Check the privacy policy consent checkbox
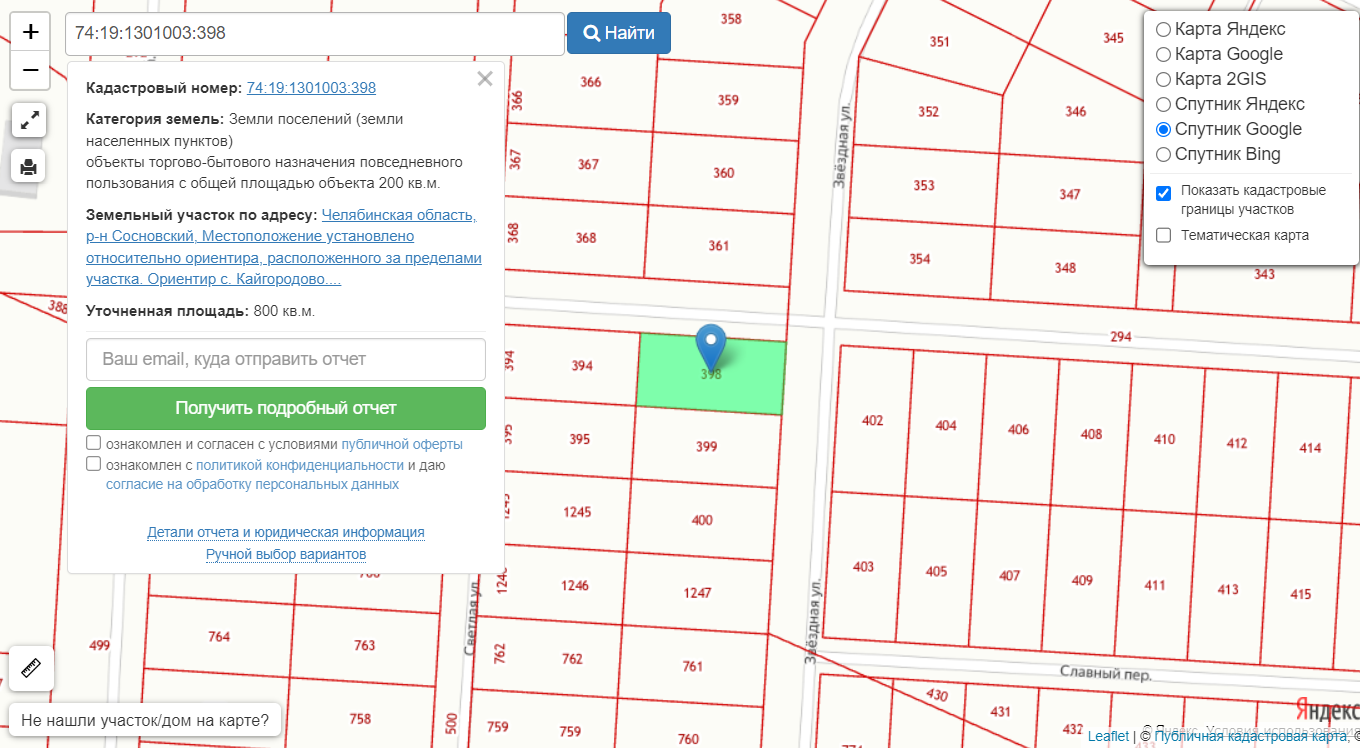This screenshot has height=748, width=1360. coord(94,464)
